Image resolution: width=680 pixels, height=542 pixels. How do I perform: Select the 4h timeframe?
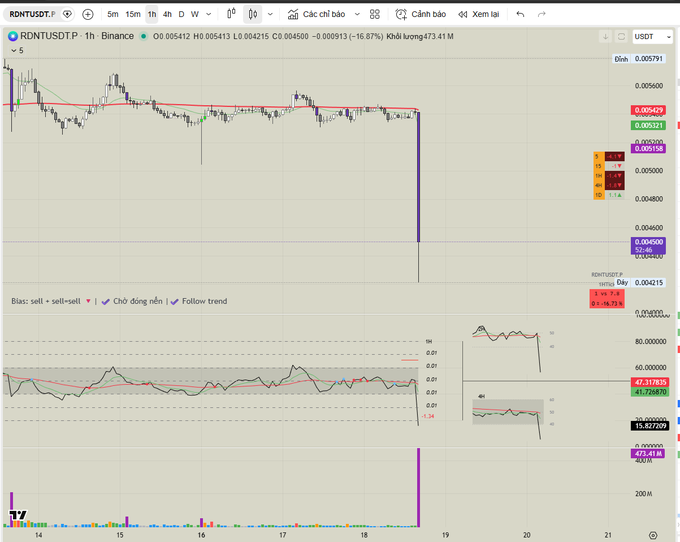(166, 14)
